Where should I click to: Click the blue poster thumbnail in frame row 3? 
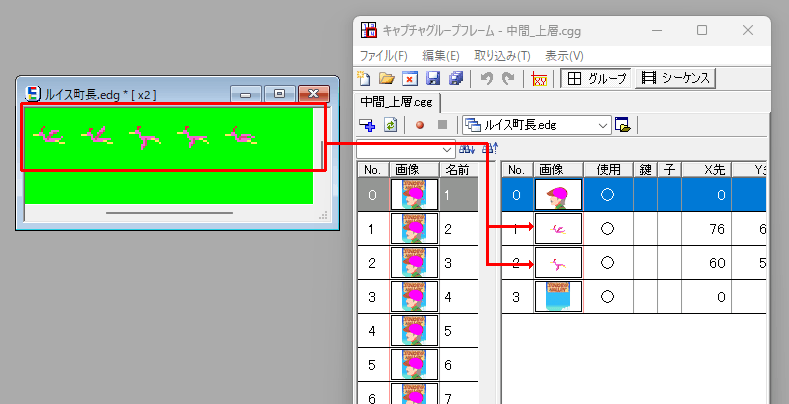(559, 297)
